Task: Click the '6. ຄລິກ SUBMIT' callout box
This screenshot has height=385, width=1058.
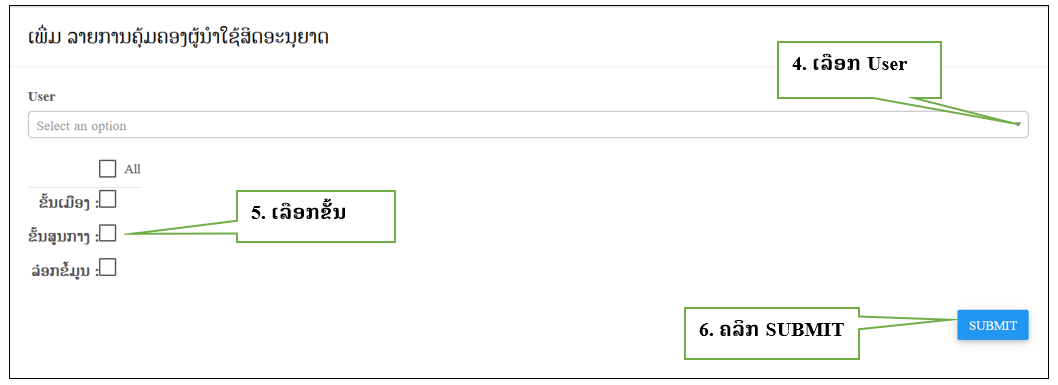Action: 772,333
